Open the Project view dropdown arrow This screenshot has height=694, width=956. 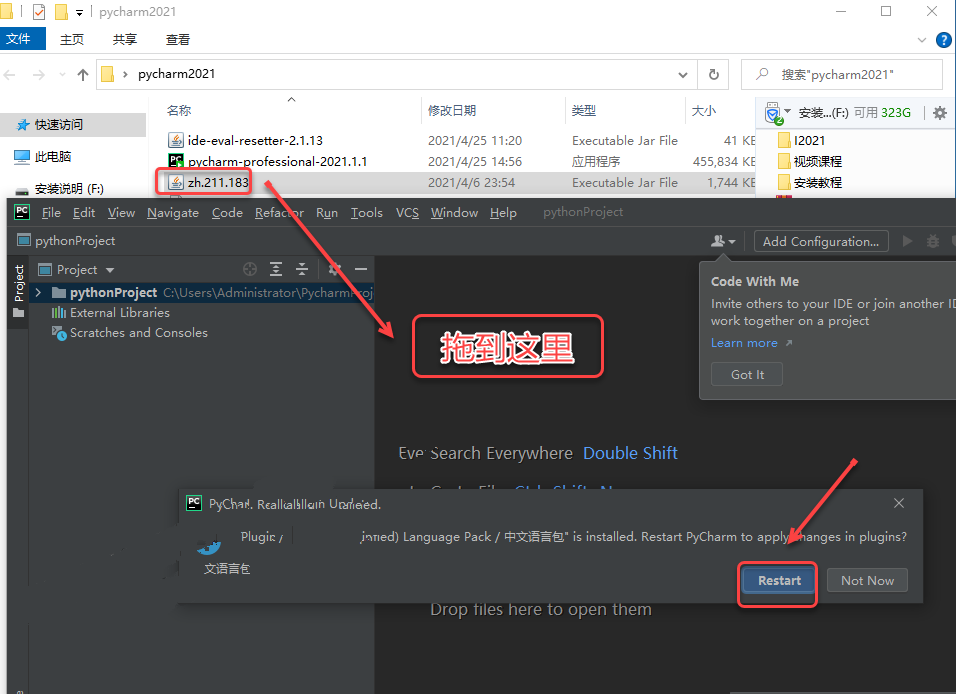(x=110, y=270)
